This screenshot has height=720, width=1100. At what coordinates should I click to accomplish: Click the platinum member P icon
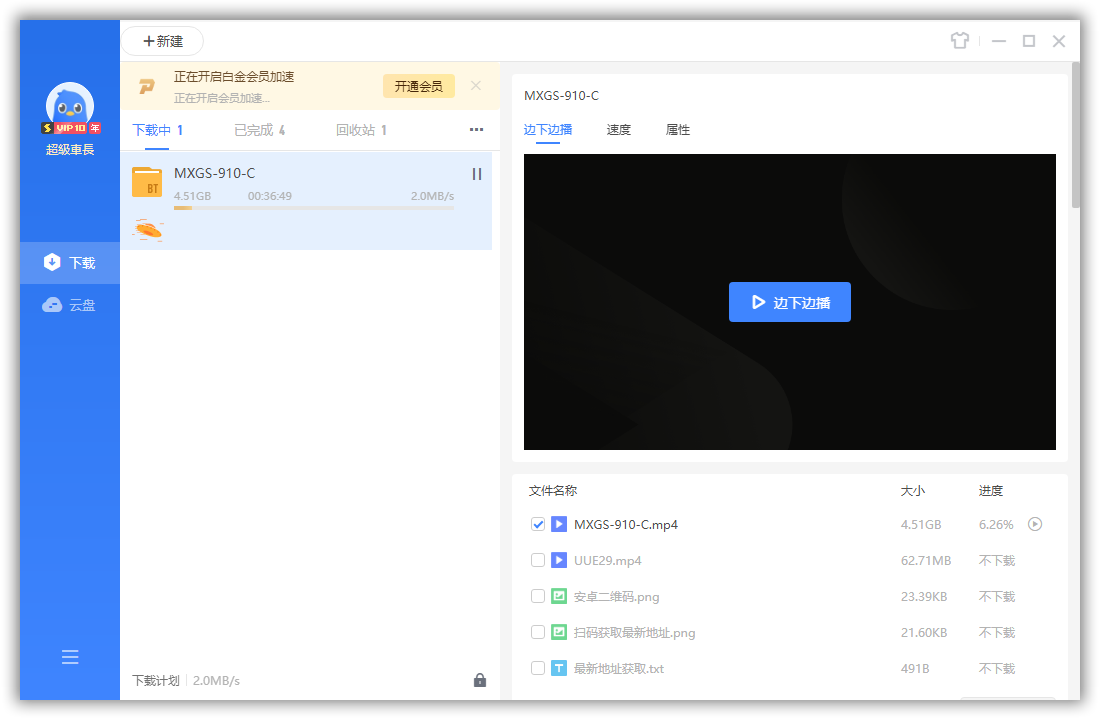coord(147,86)
